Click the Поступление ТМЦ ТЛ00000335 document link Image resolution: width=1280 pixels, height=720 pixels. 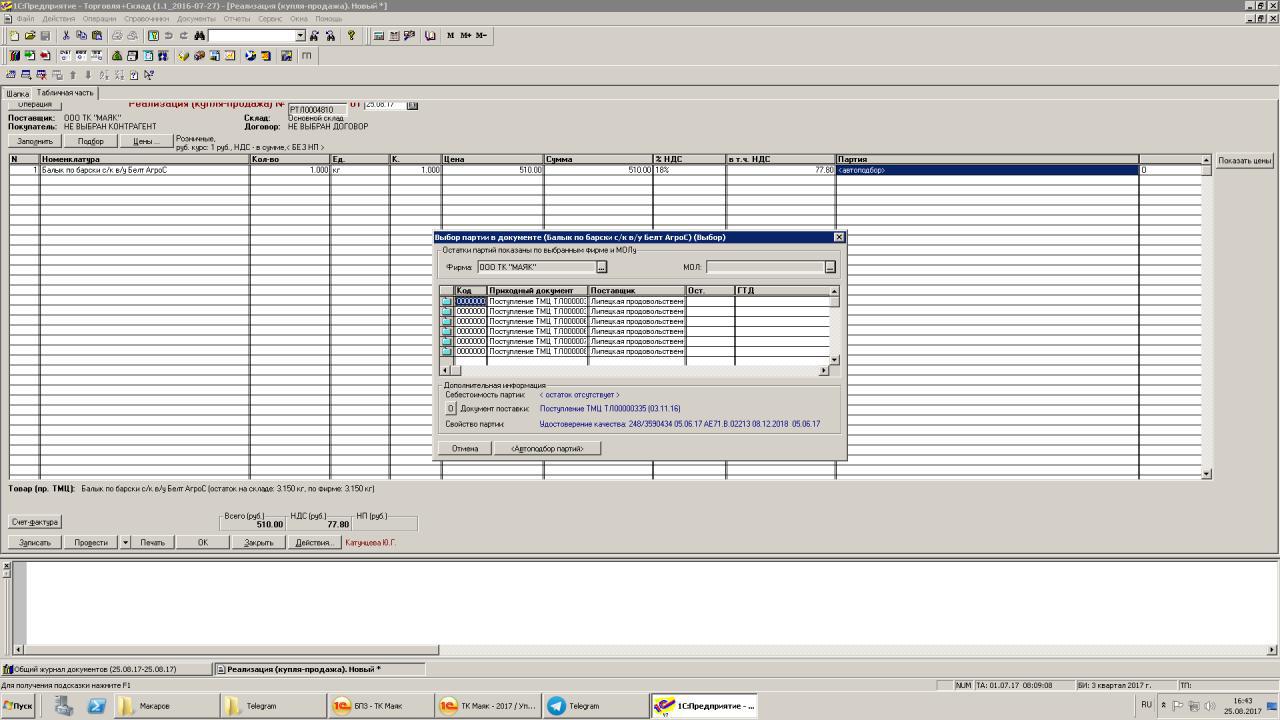(x=610, y=408)
